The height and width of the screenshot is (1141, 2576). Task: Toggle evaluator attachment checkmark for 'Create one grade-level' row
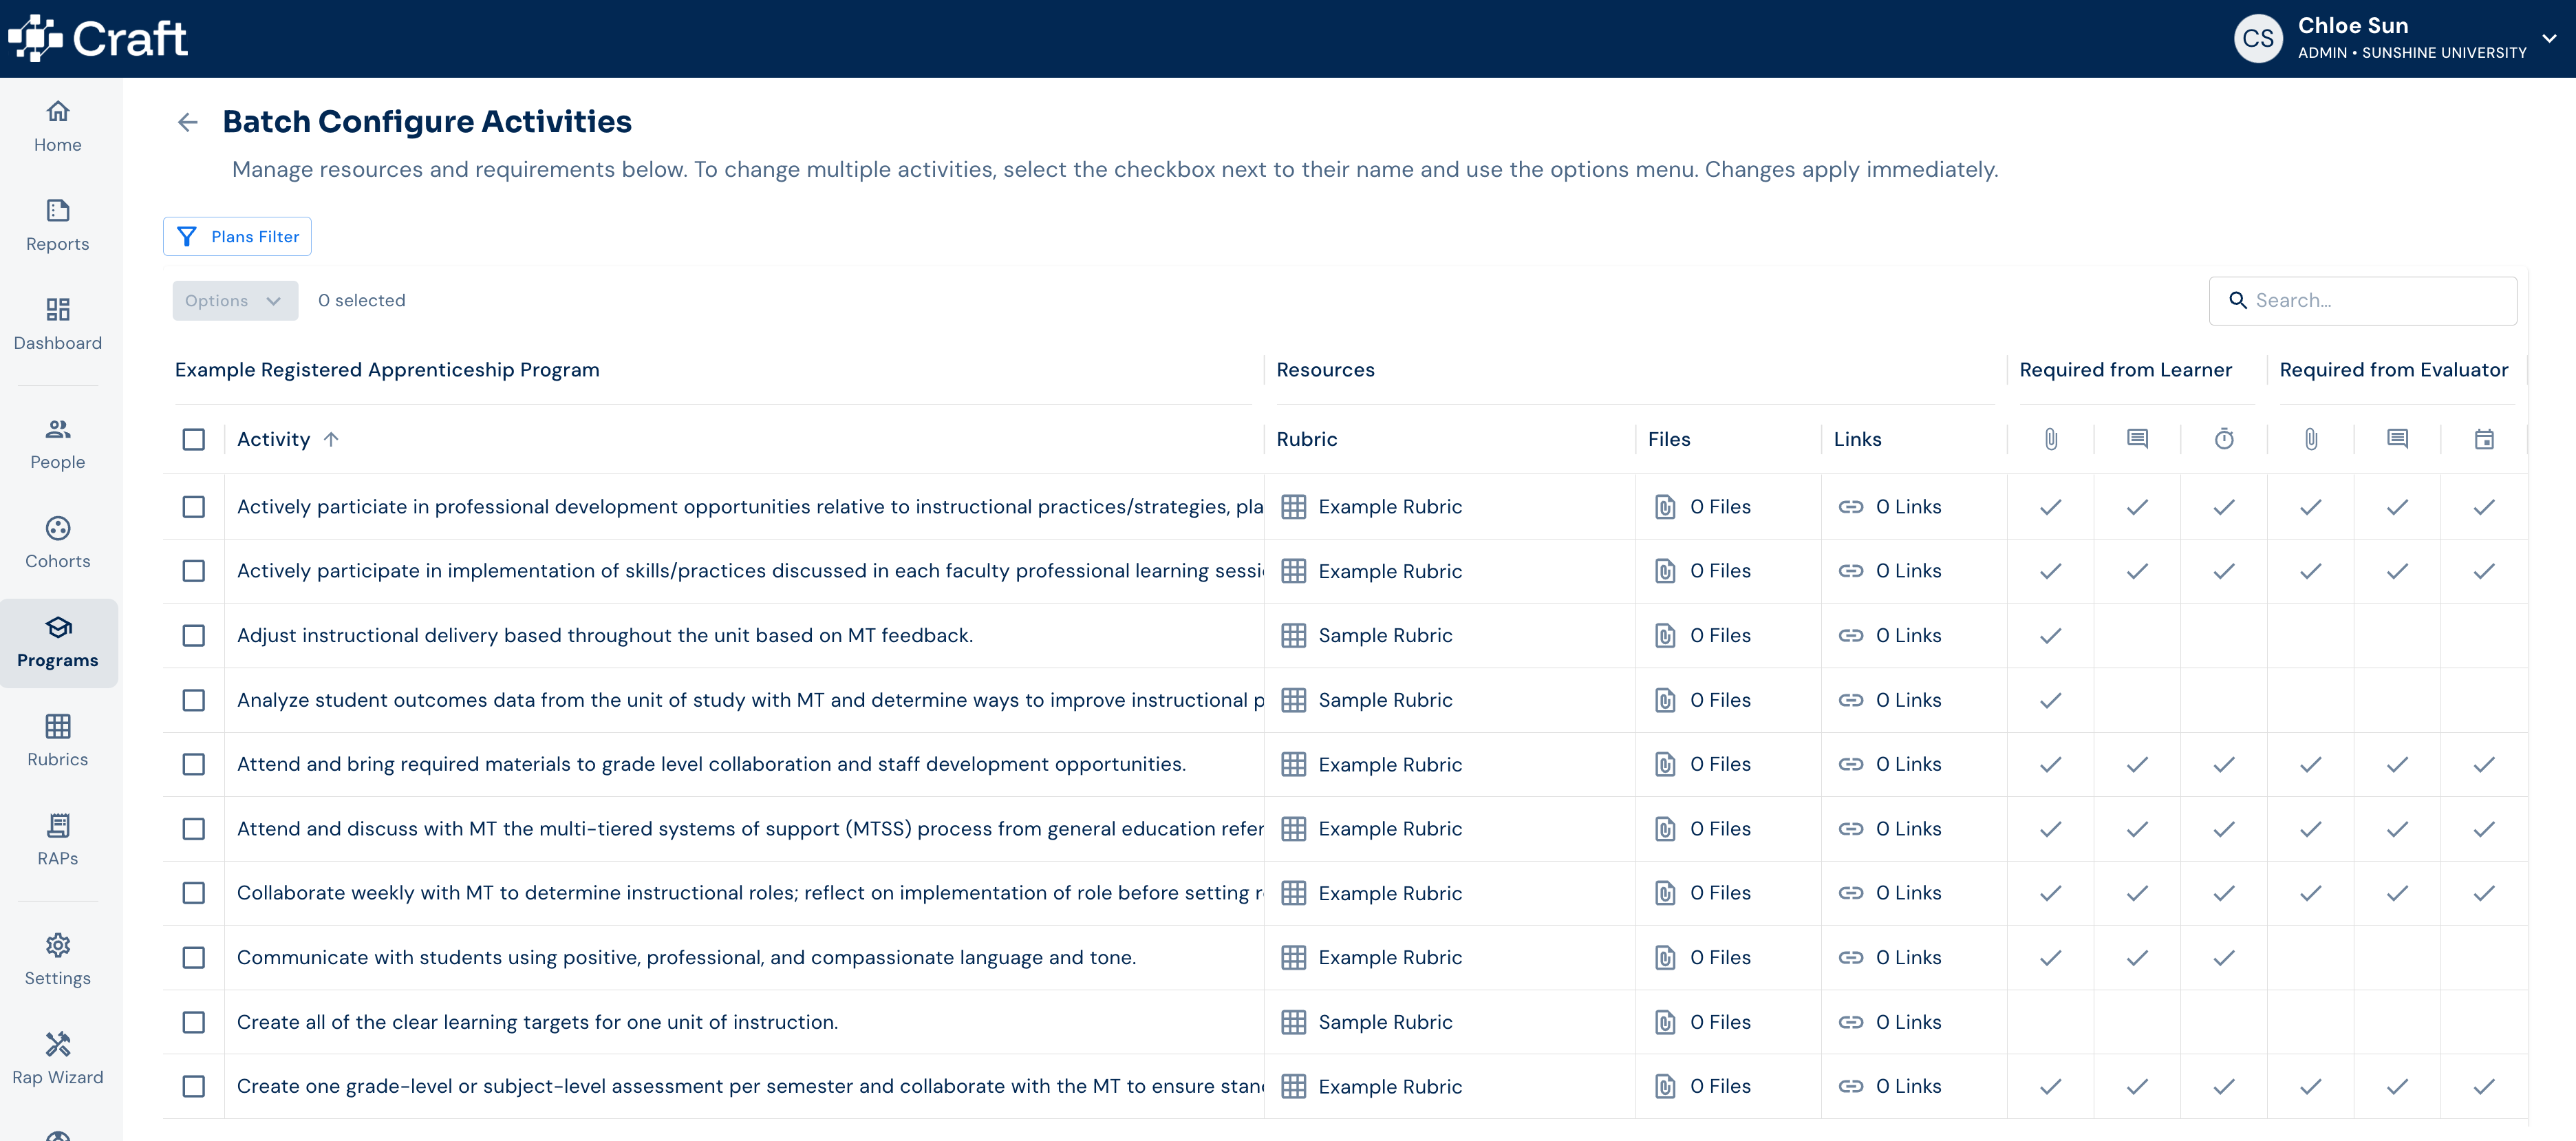pos(2311,1086)
